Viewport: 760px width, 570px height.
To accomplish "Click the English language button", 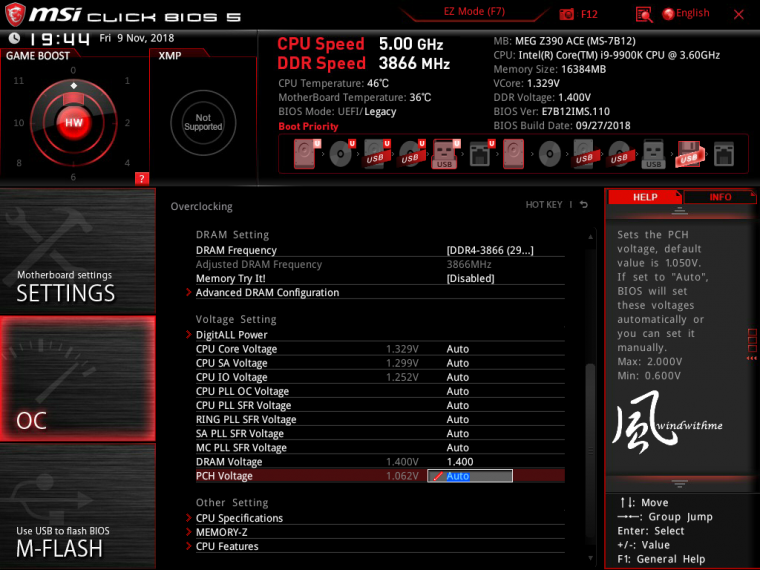I will coord(693,13).
